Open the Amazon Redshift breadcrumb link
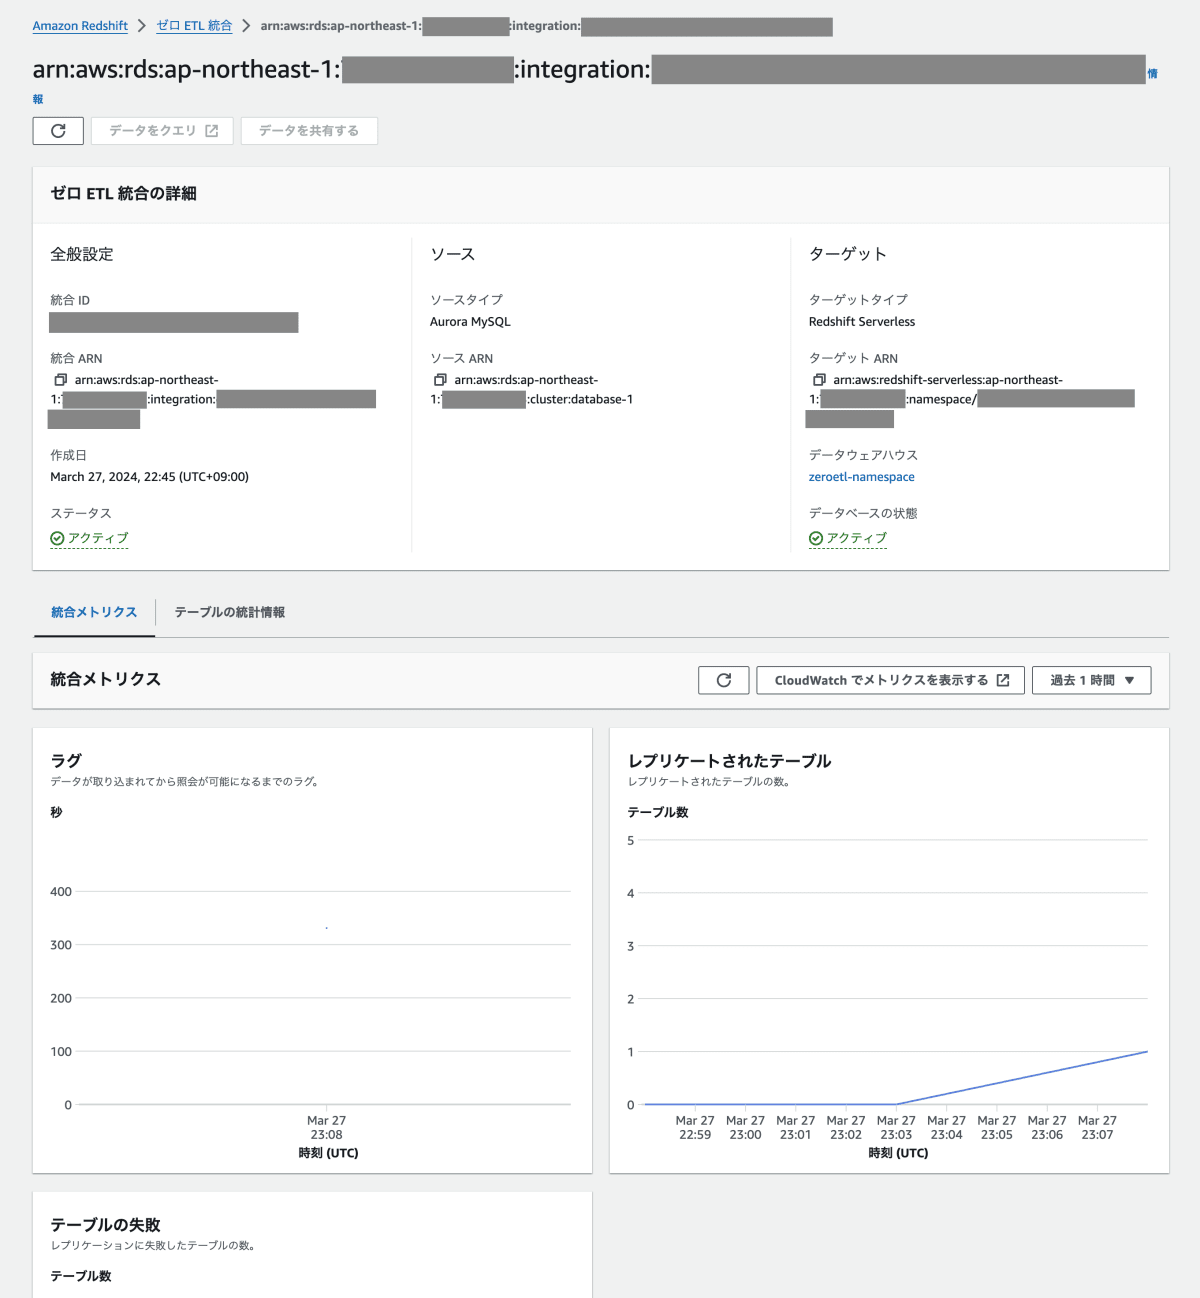 [80, 26]
